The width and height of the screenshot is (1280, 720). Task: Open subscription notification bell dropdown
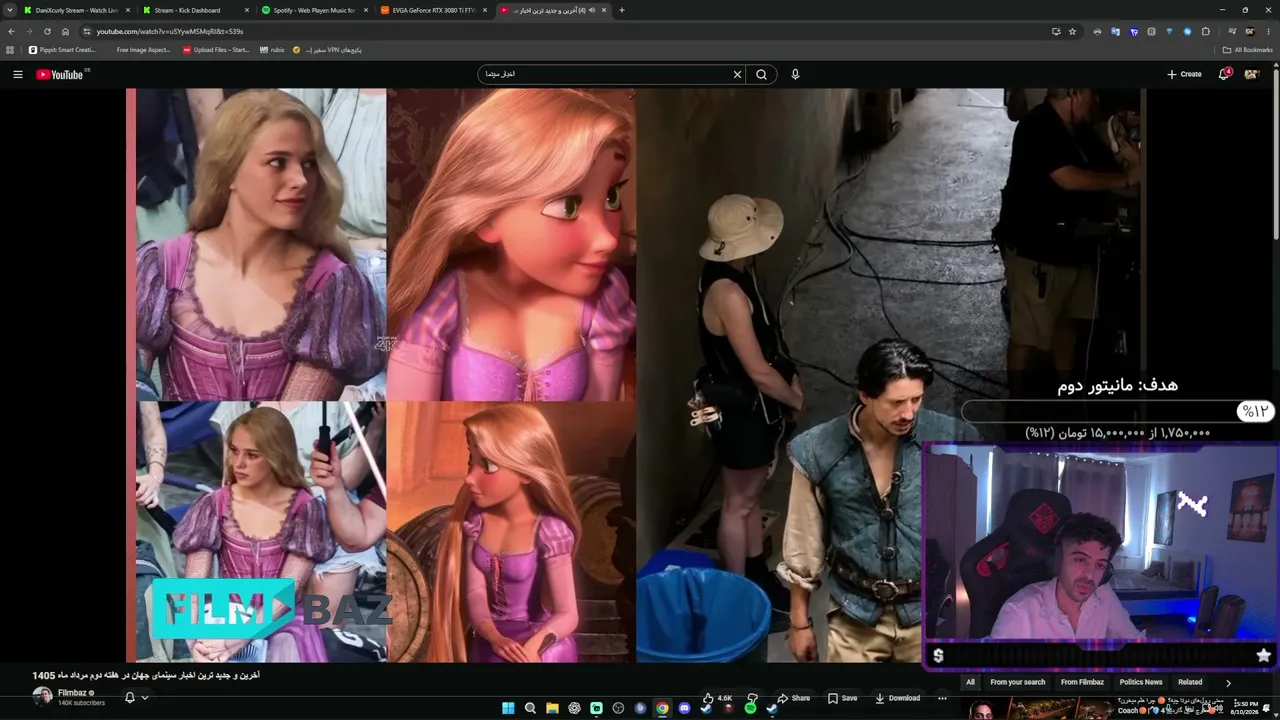click(x=136, y=698)
